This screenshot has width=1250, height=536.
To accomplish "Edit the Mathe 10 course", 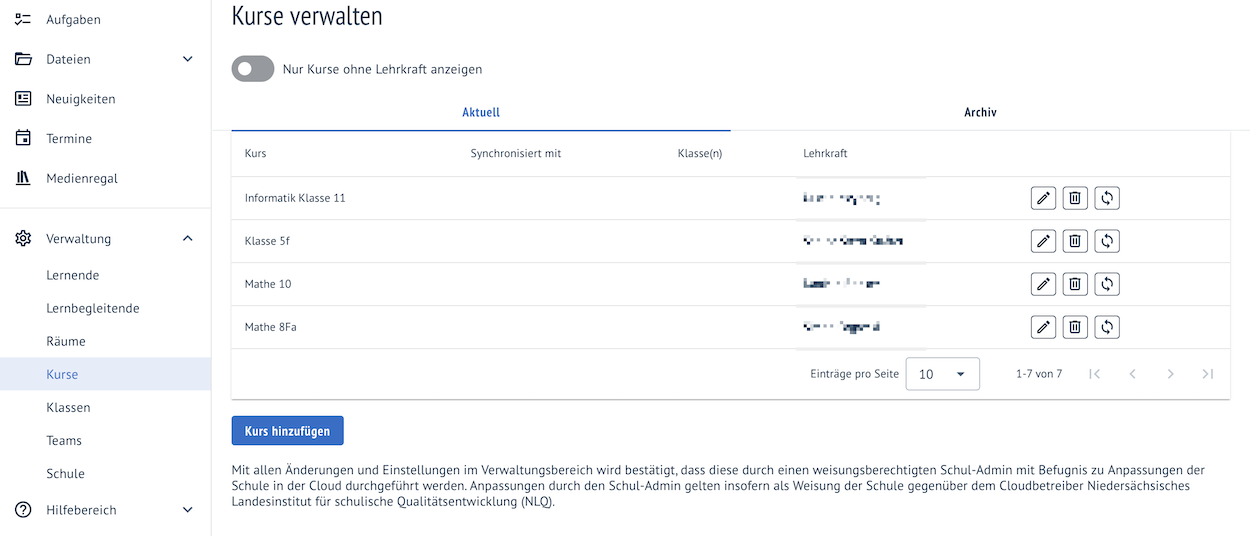I will click(1043, 284).
